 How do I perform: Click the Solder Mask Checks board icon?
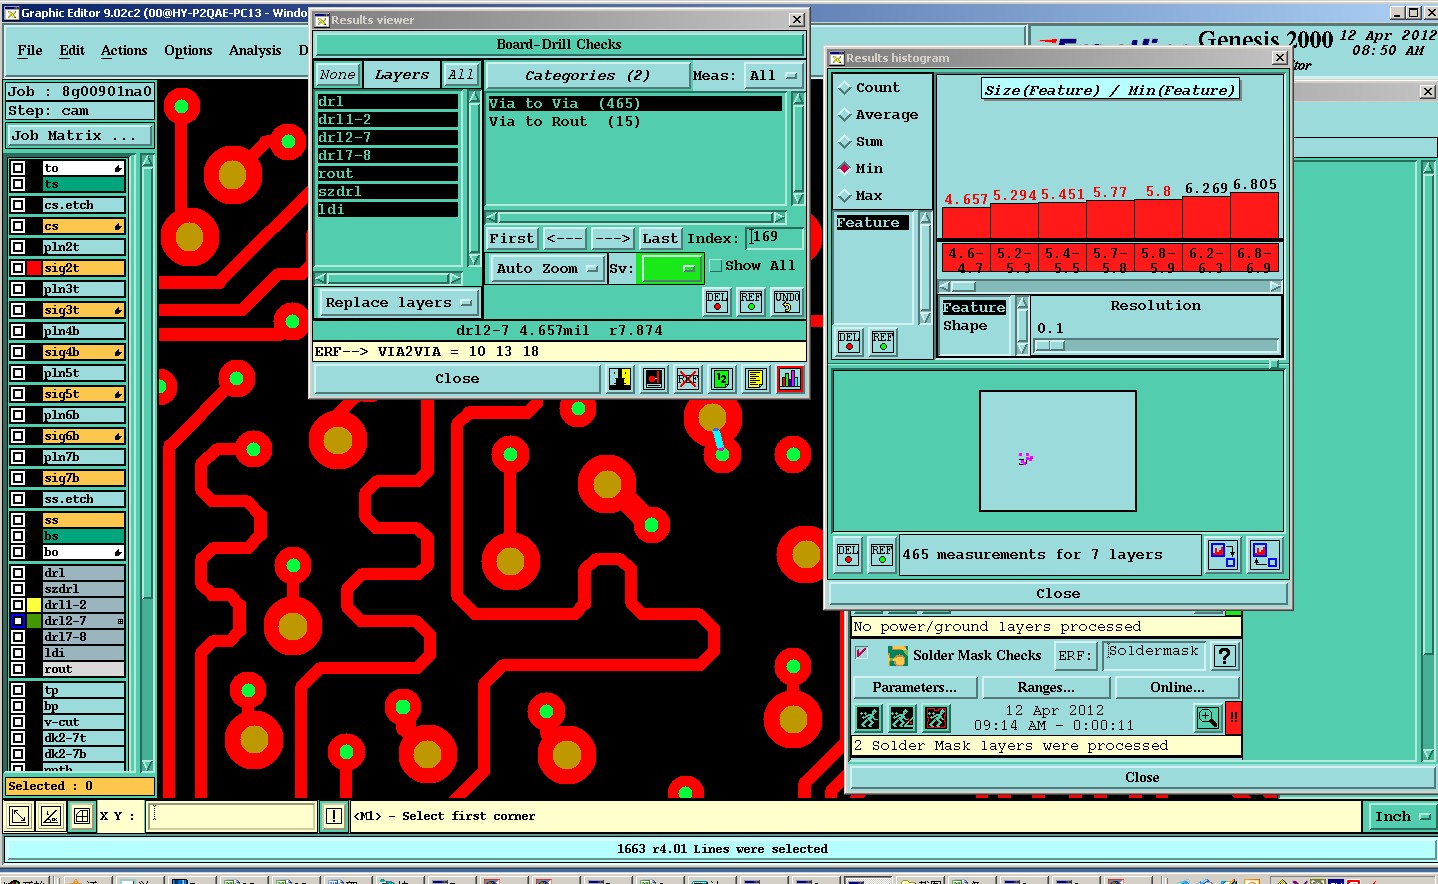[x=898, y=655]
